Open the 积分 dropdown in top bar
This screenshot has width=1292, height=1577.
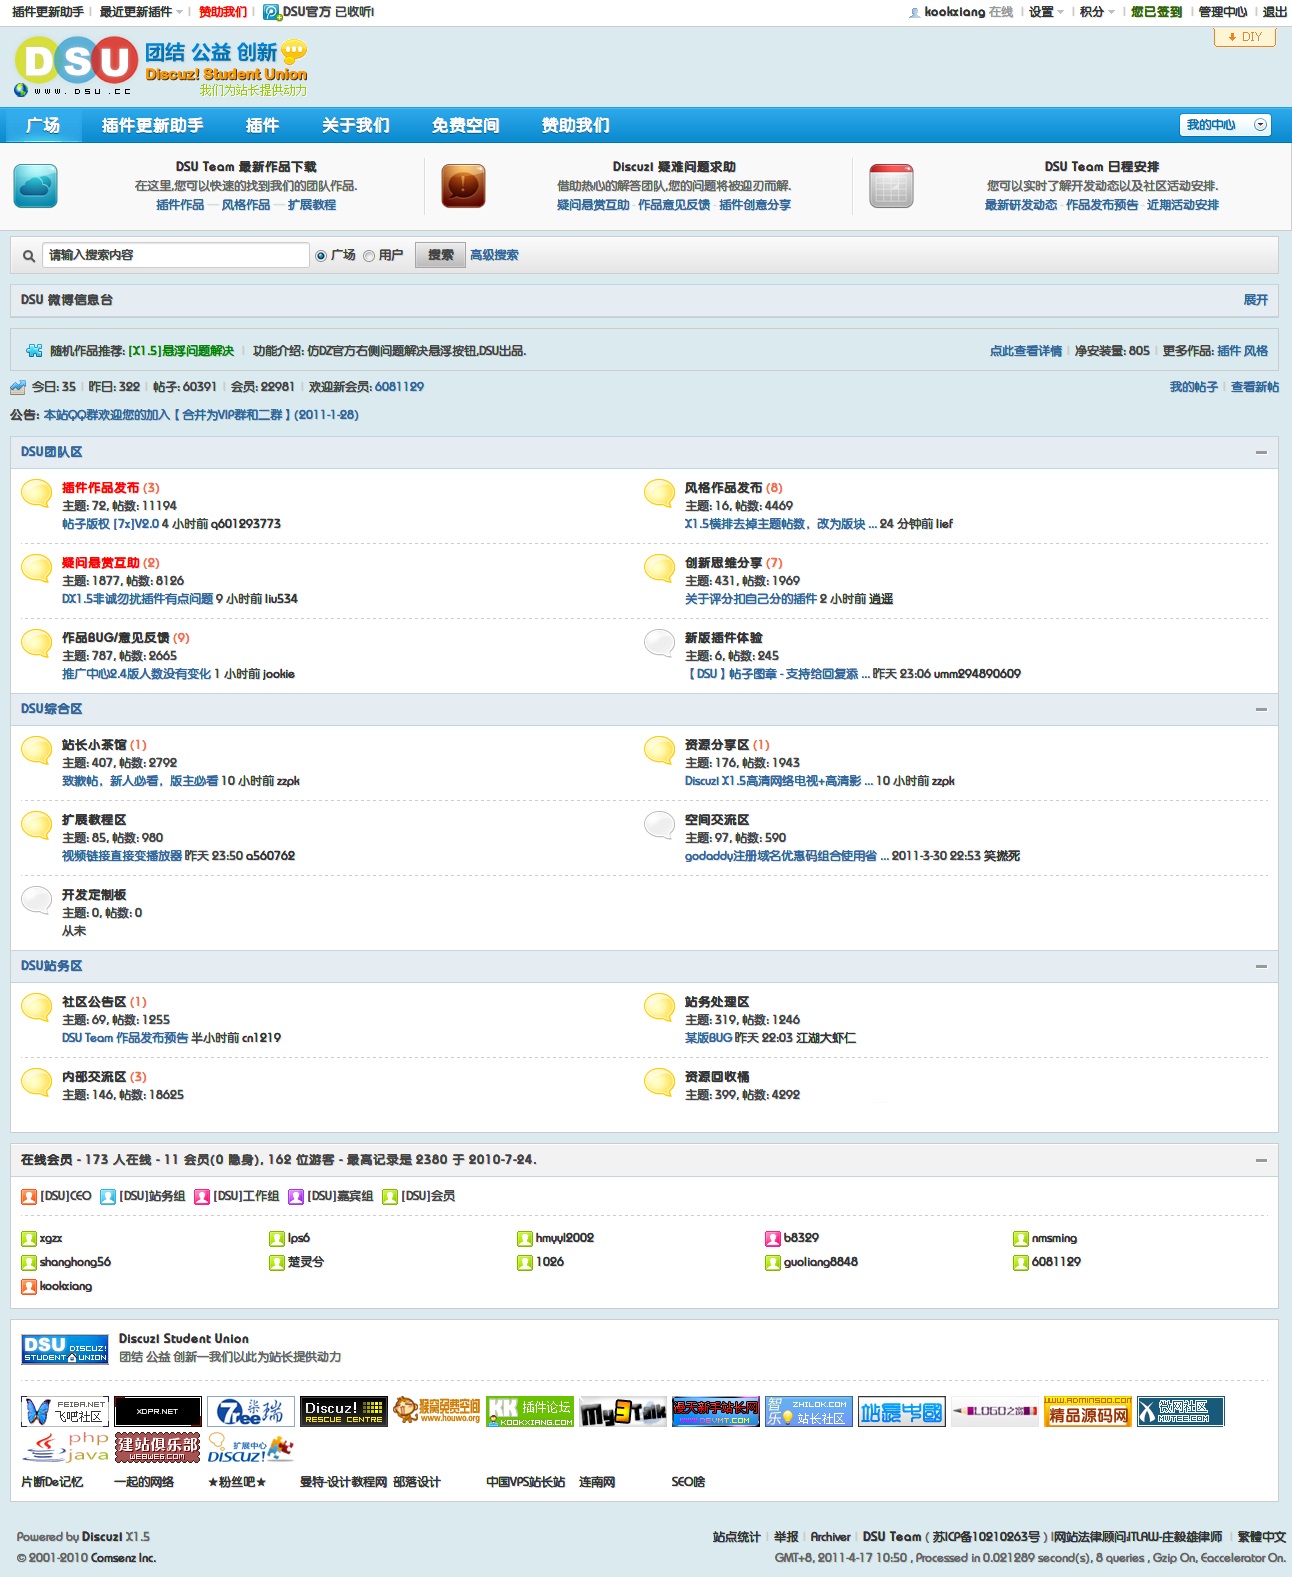pyautogui.click(x=1097, y=12)
